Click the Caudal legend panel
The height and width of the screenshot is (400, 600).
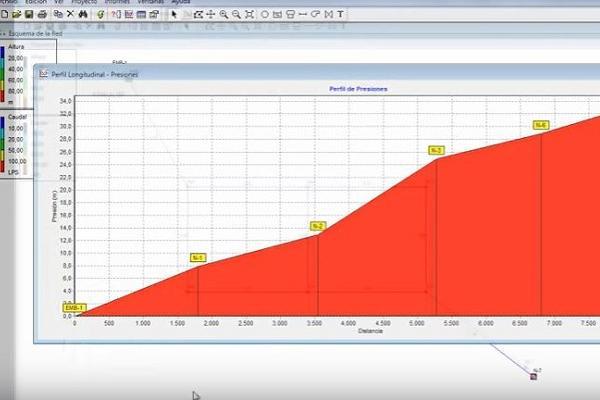(x=16, y=145)
